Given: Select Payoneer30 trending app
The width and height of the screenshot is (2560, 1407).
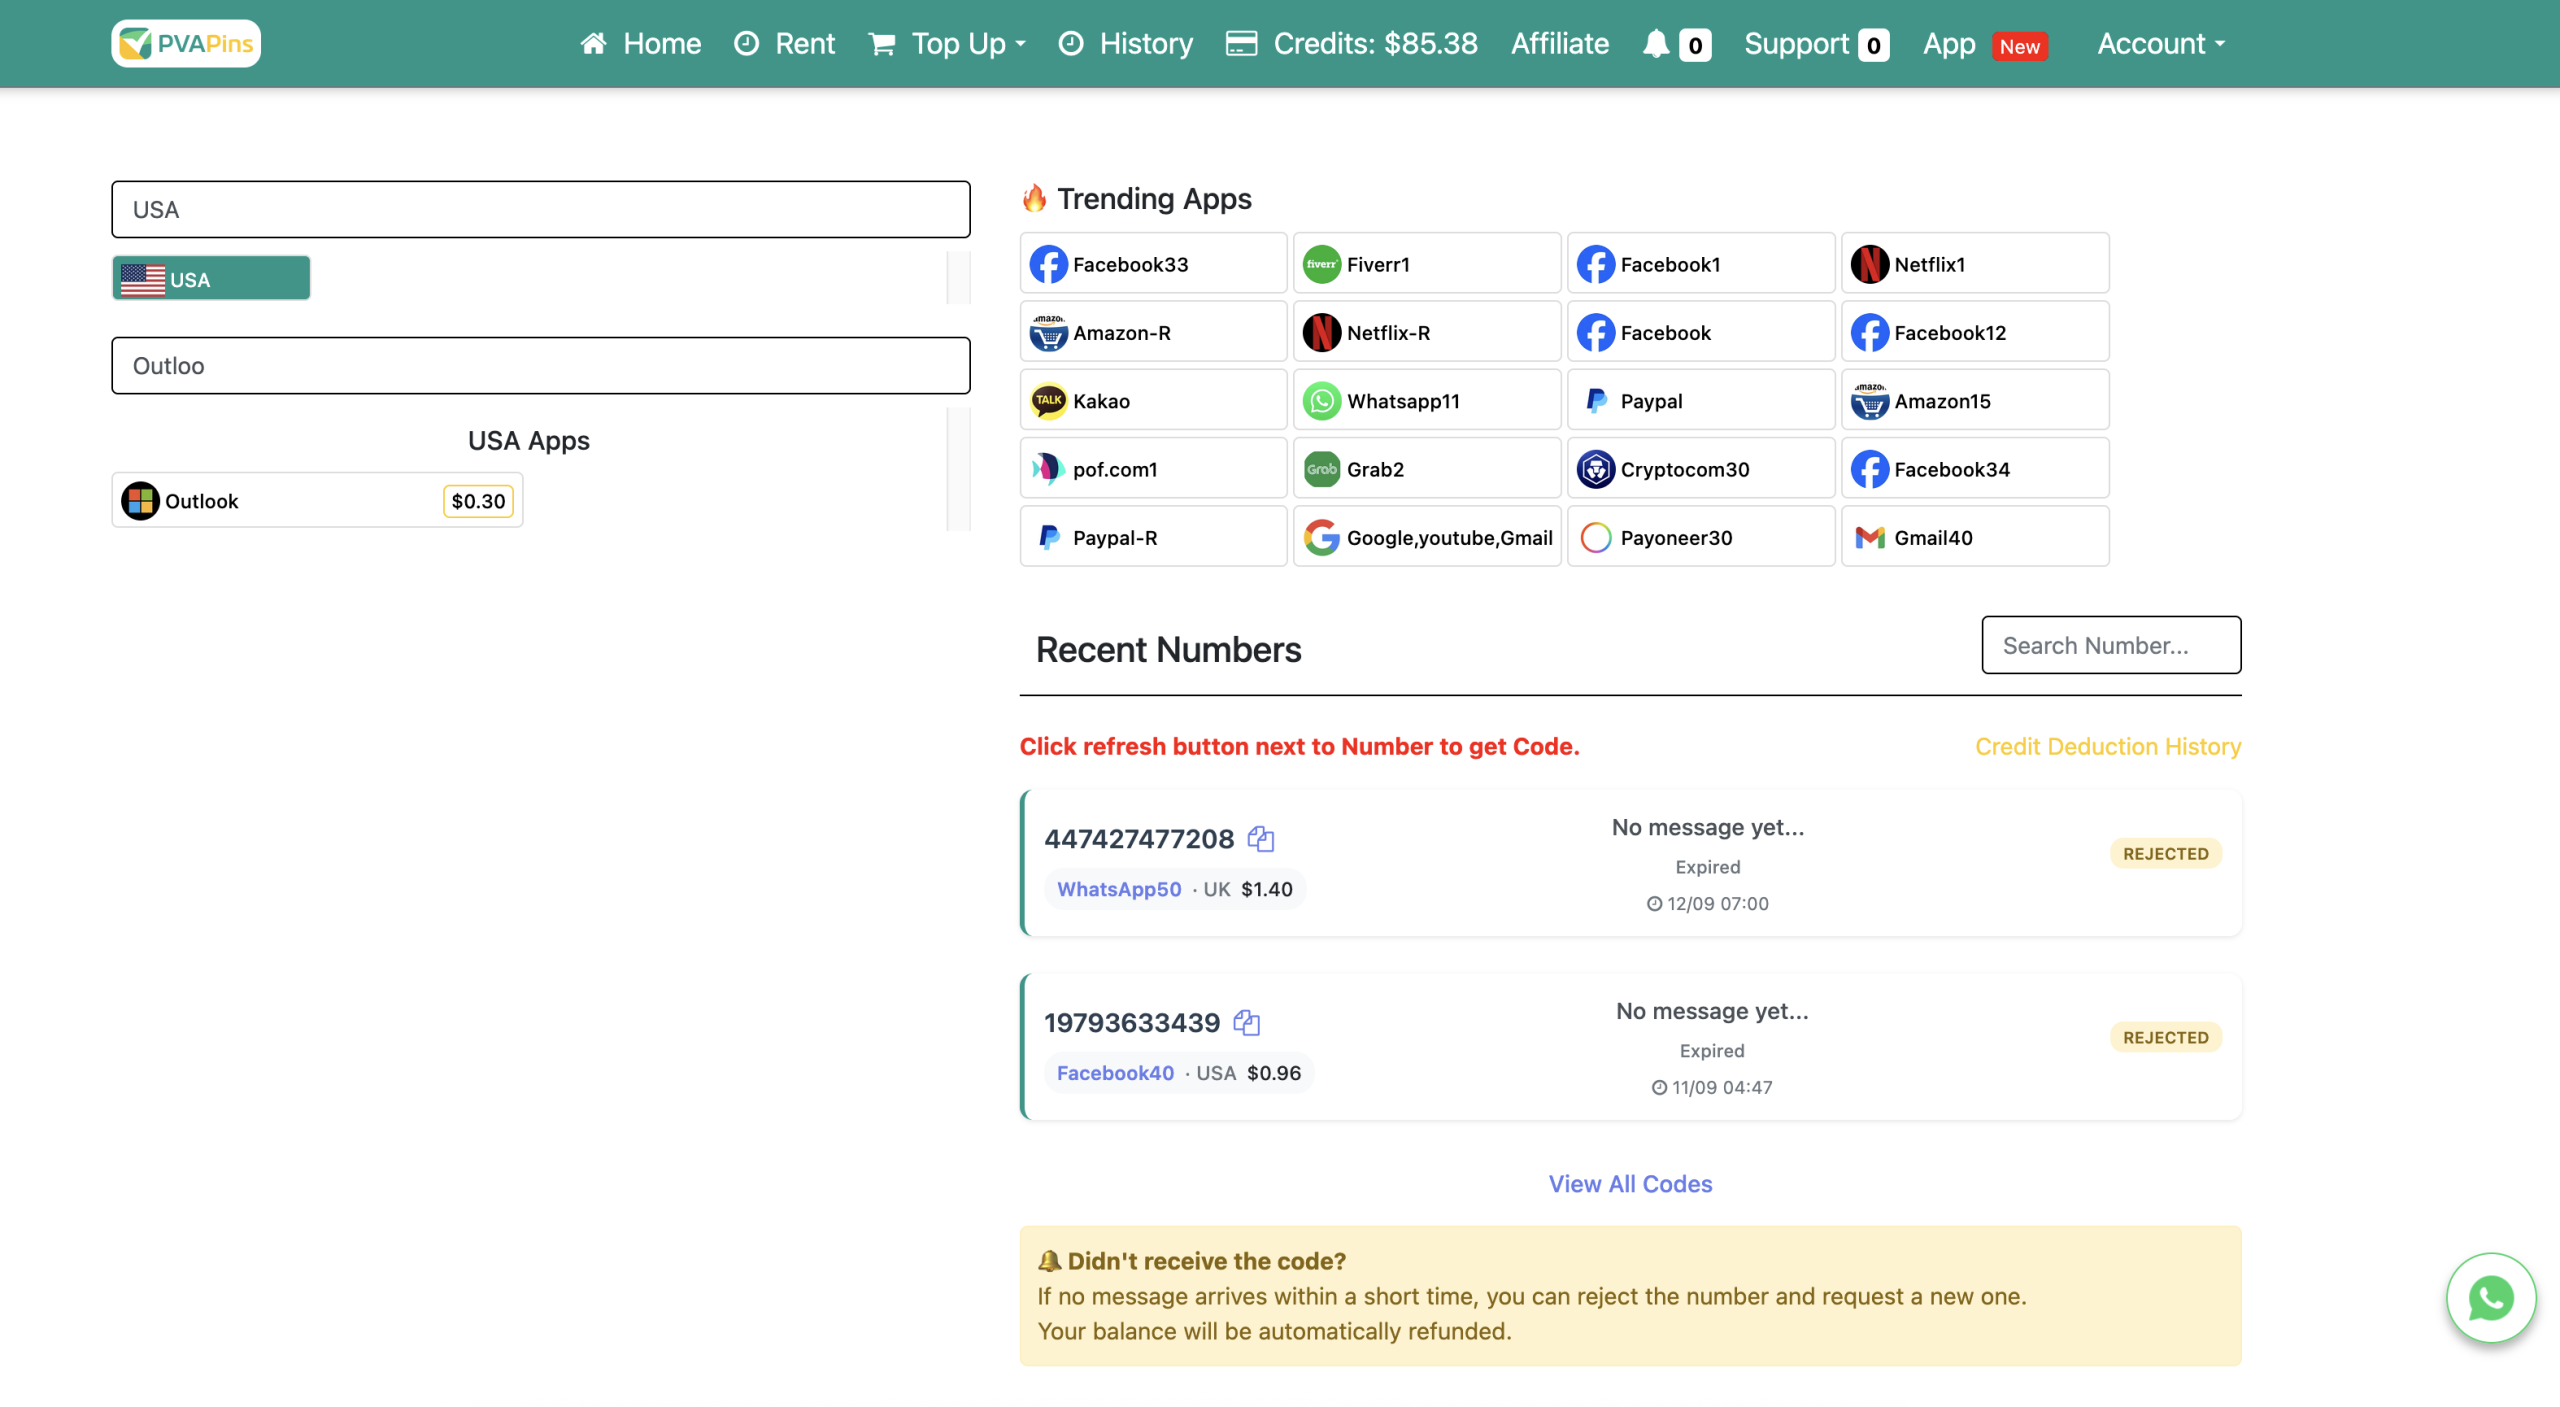Looking at the screenshot, I should (1701, 536).
